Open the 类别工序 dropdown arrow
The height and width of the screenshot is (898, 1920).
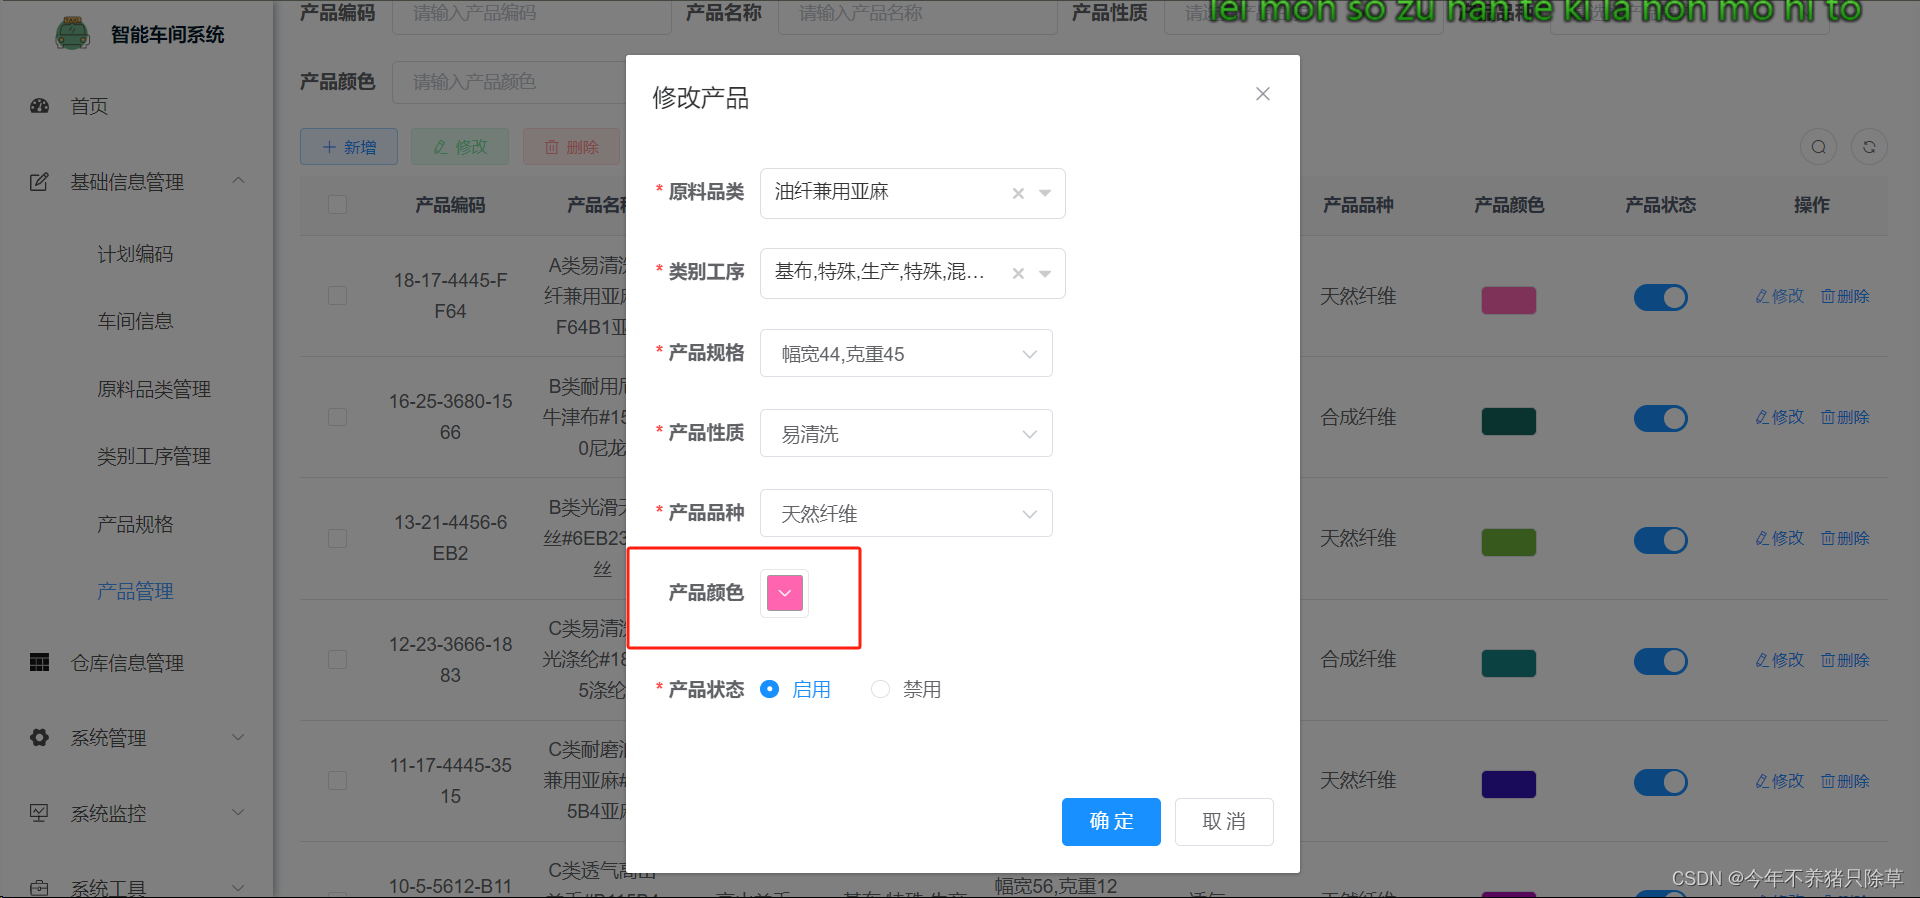tap(1045, 273)
